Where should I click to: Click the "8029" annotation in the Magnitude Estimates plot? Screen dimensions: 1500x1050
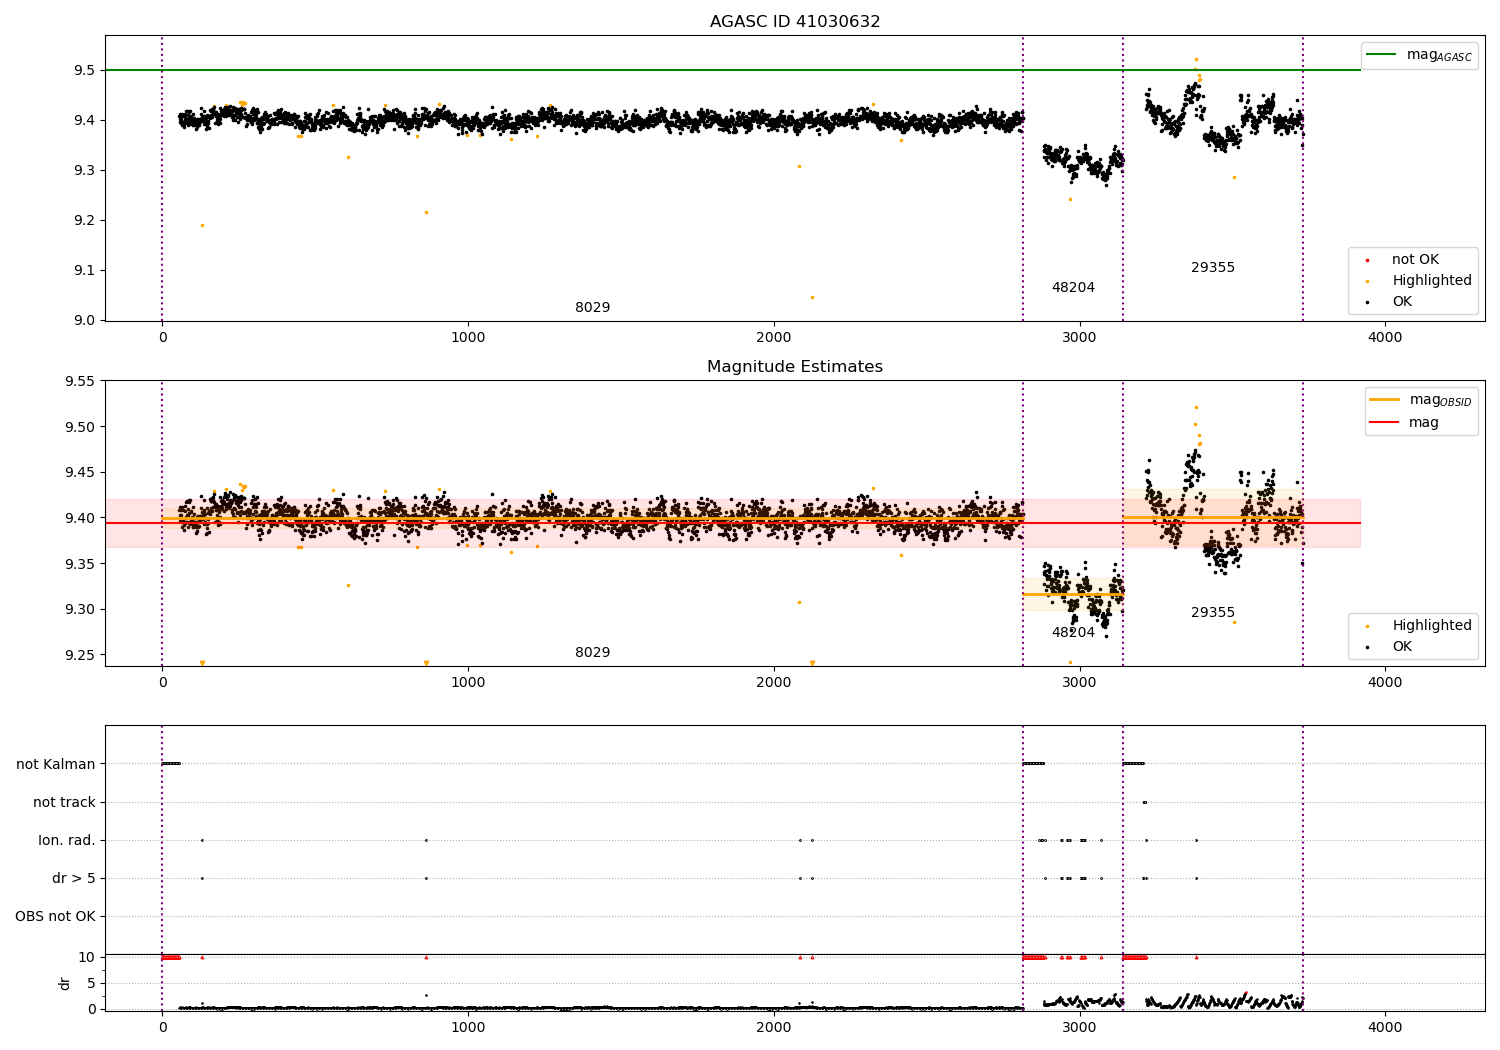[x=593, y=653]
